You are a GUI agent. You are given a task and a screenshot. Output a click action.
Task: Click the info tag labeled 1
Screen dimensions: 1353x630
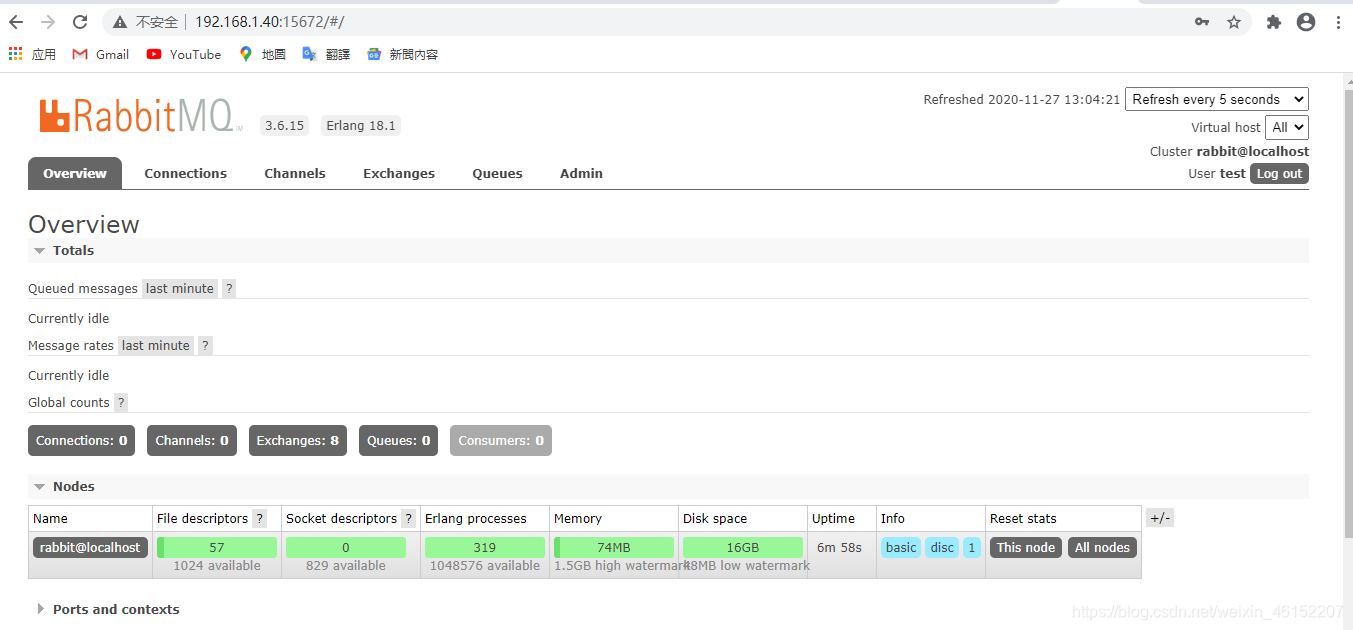pos(971,547)
